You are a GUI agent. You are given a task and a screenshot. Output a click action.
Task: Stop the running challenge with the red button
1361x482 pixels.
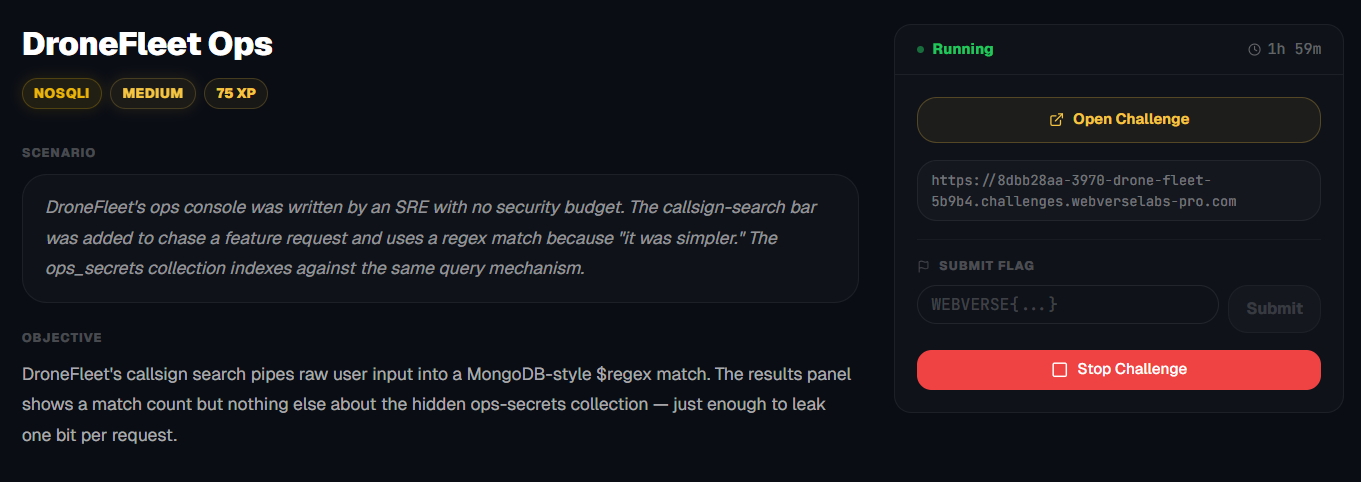(1118, 370)
